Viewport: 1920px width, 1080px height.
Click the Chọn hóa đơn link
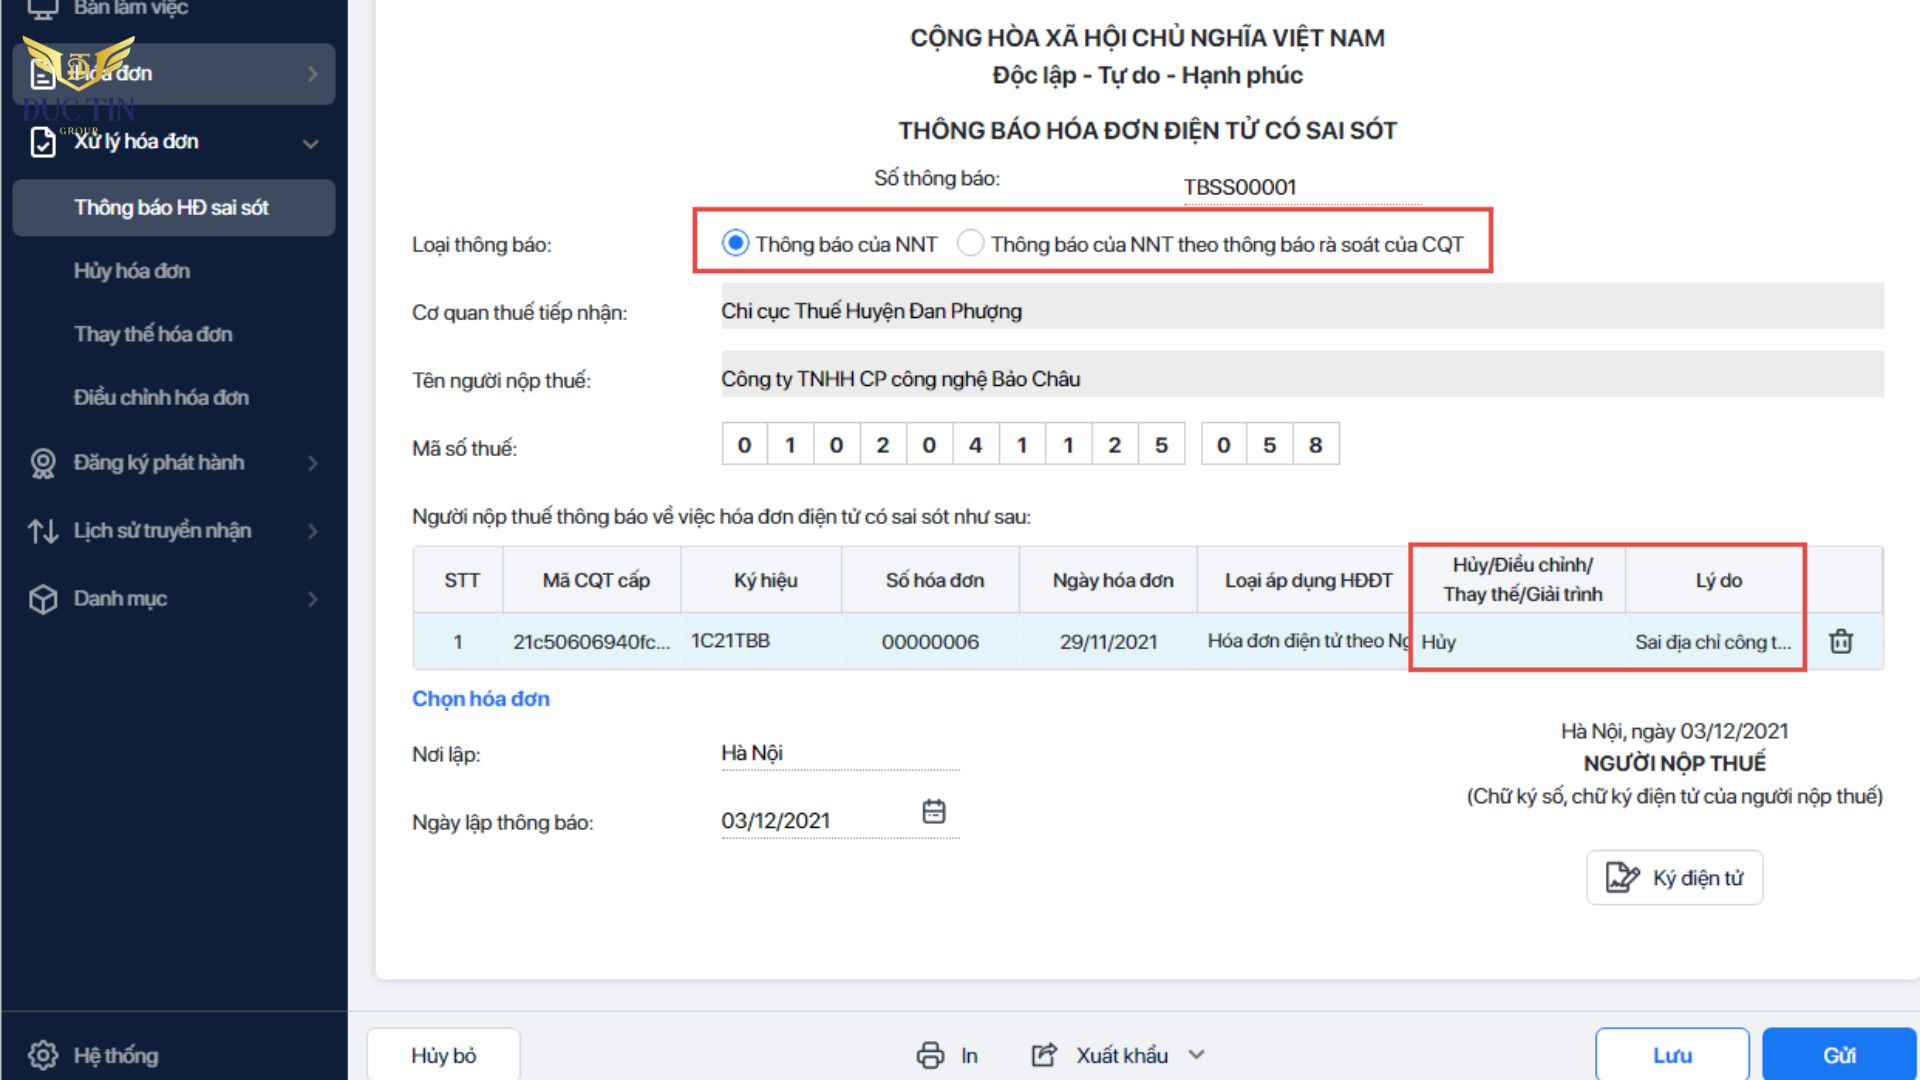point(481,698)
